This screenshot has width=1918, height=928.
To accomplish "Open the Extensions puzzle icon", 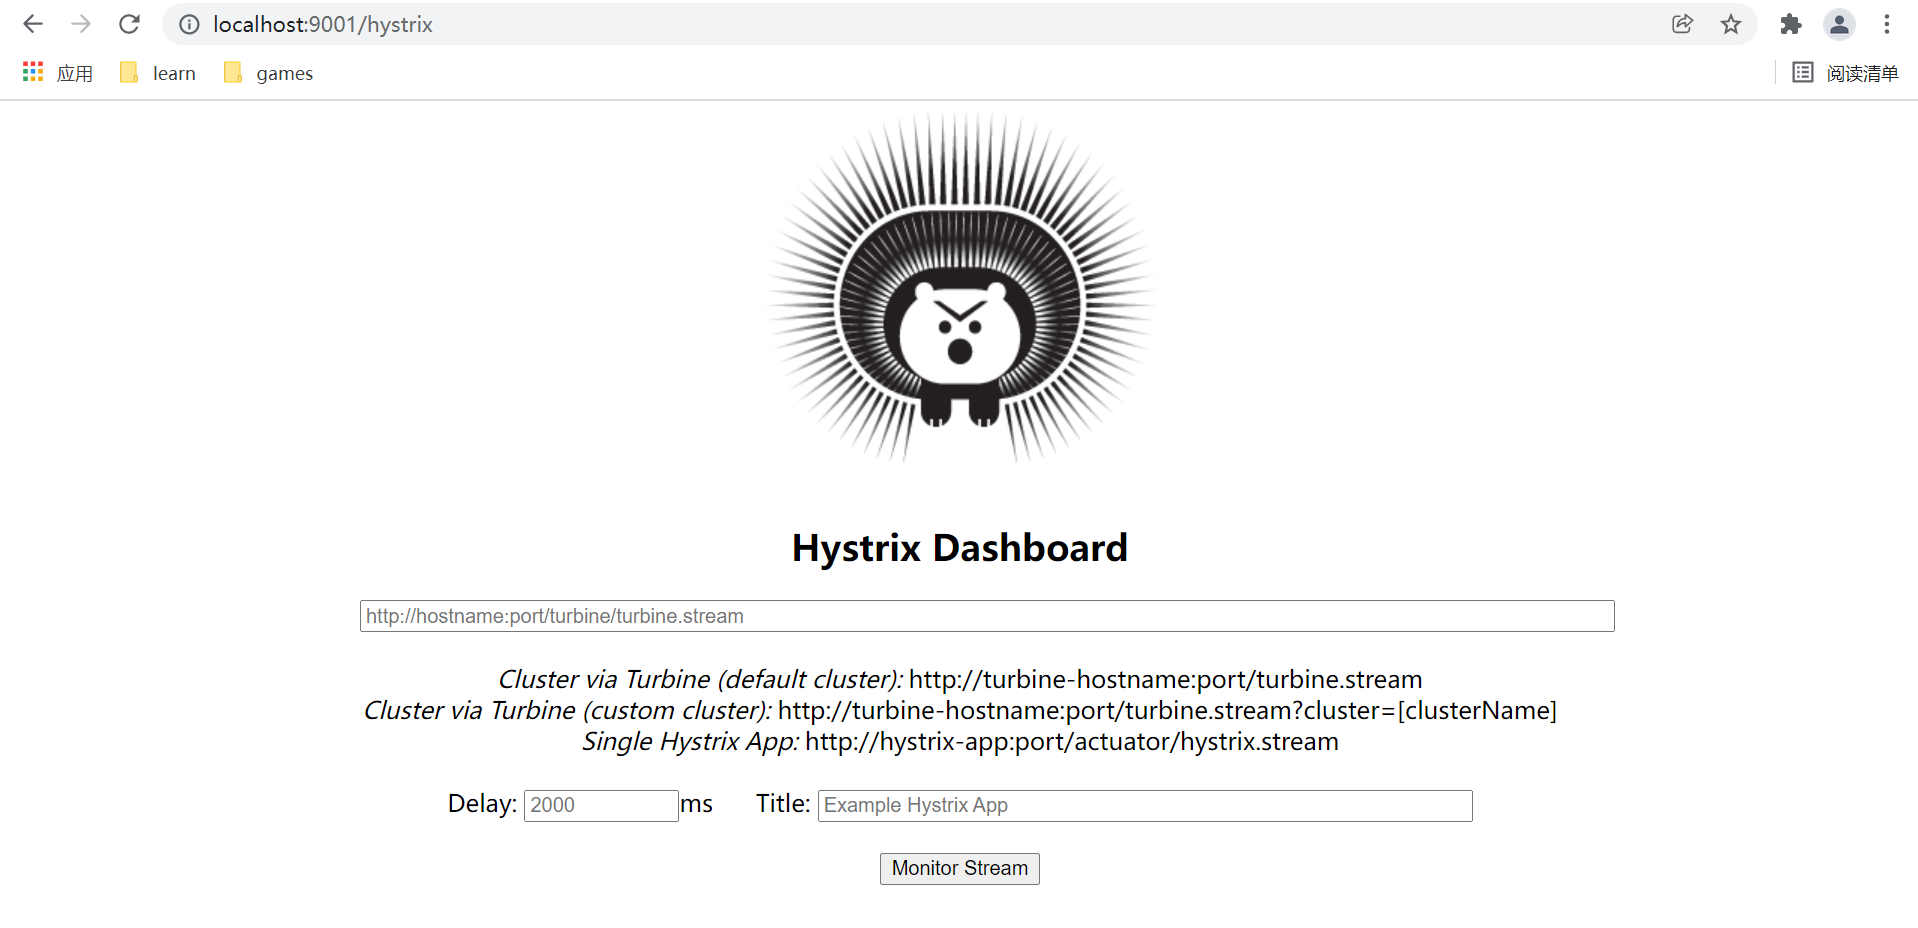I will tap(1791, 24).
